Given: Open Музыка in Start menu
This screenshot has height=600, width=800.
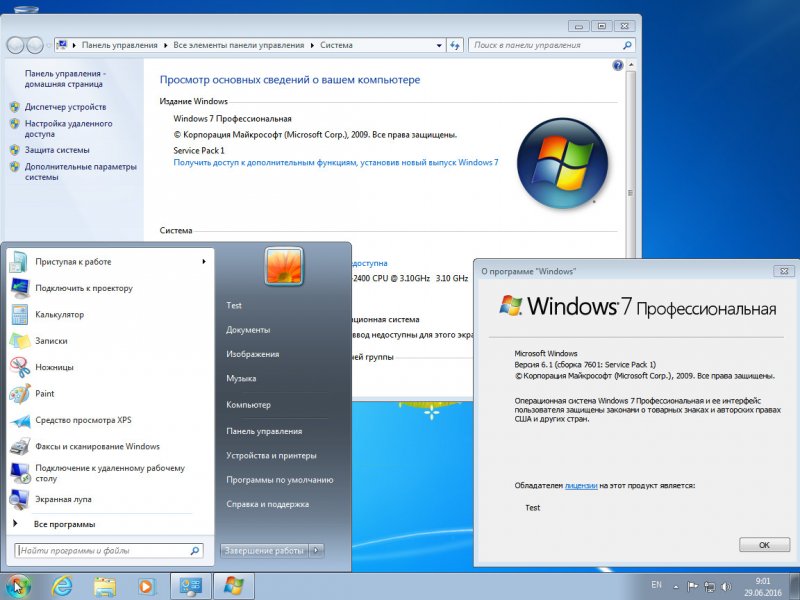Looking at the screenshot, I should pyautogui.click(x=241, y=379).
